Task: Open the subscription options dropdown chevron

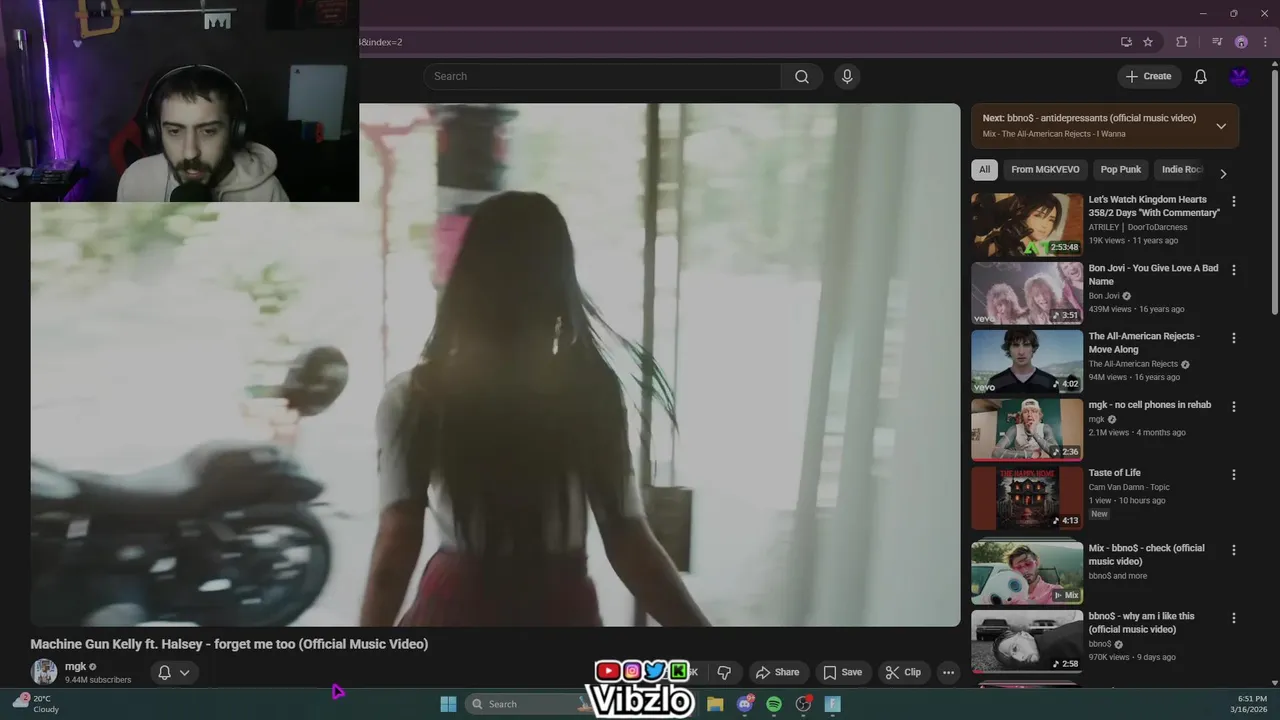Action: tap(184, 672)
